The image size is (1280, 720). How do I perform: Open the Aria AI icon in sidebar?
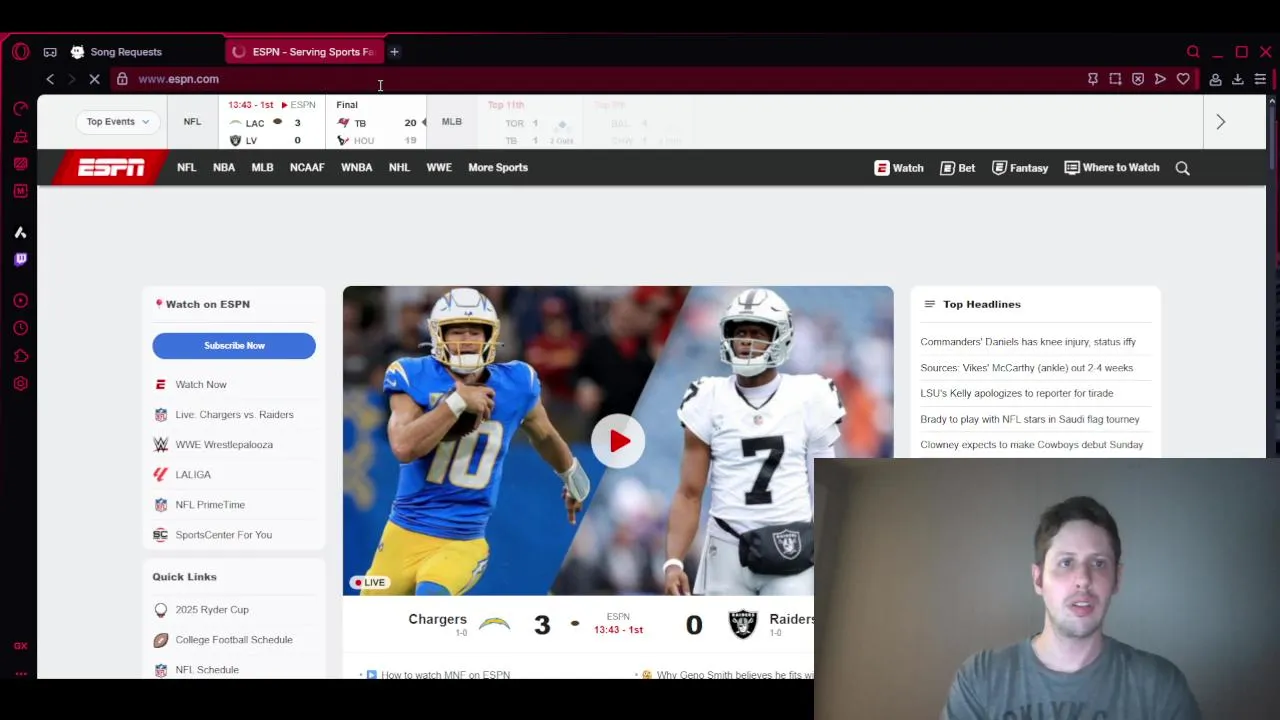coord(20,232)
